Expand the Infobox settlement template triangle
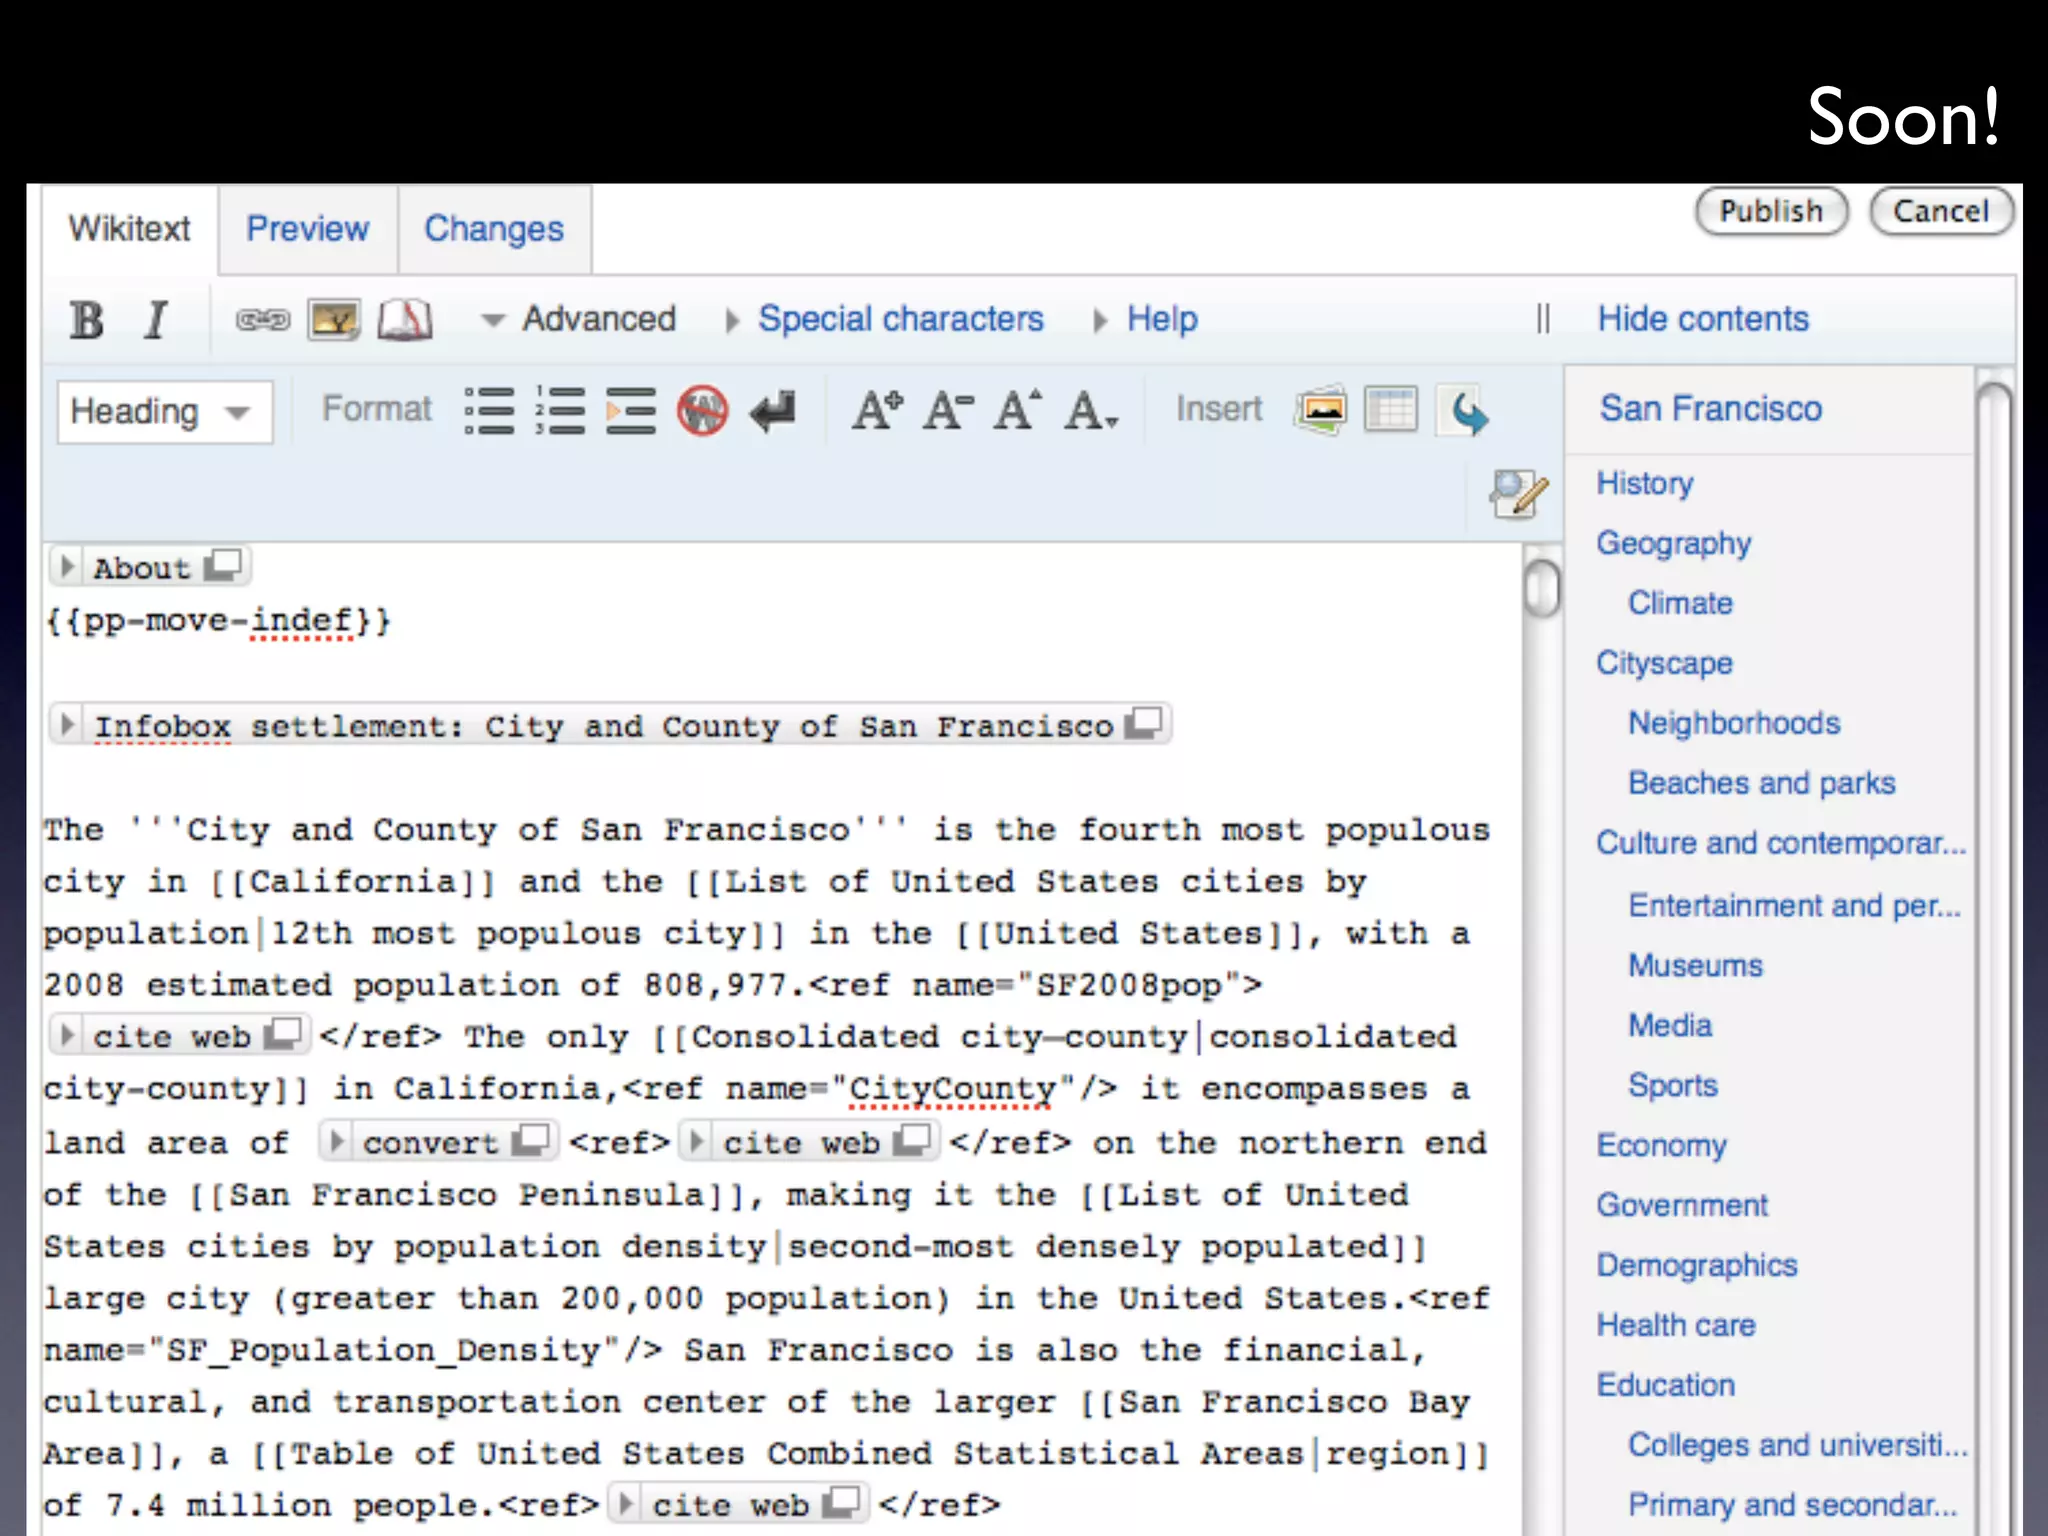Image resolution: width=2048 pixels, height=1536 pixels. click(x=68, y=724)
